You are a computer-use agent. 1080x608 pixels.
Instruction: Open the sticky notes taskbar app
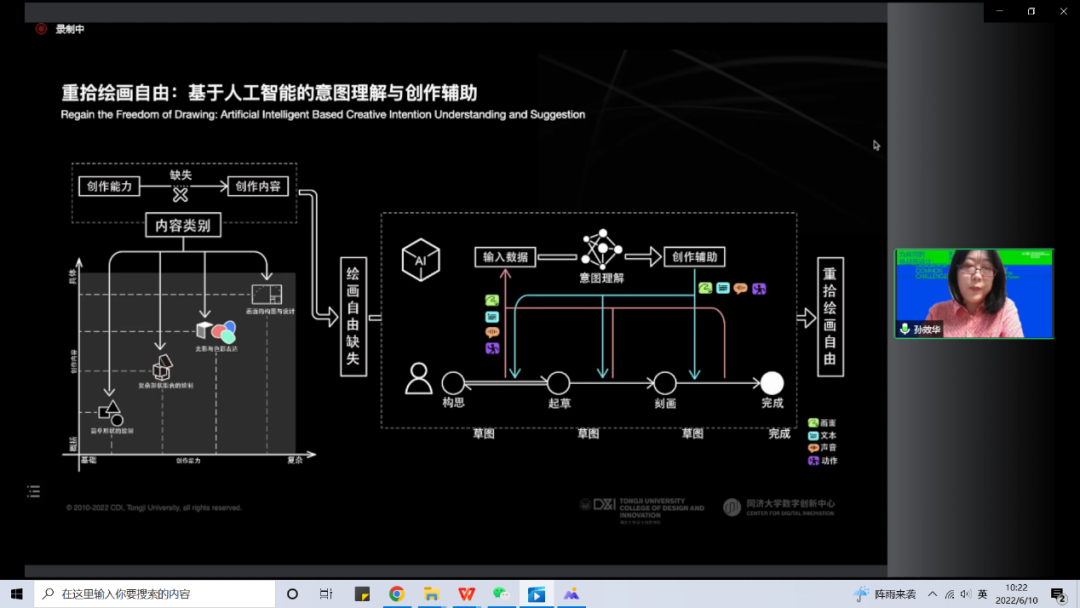362,594
